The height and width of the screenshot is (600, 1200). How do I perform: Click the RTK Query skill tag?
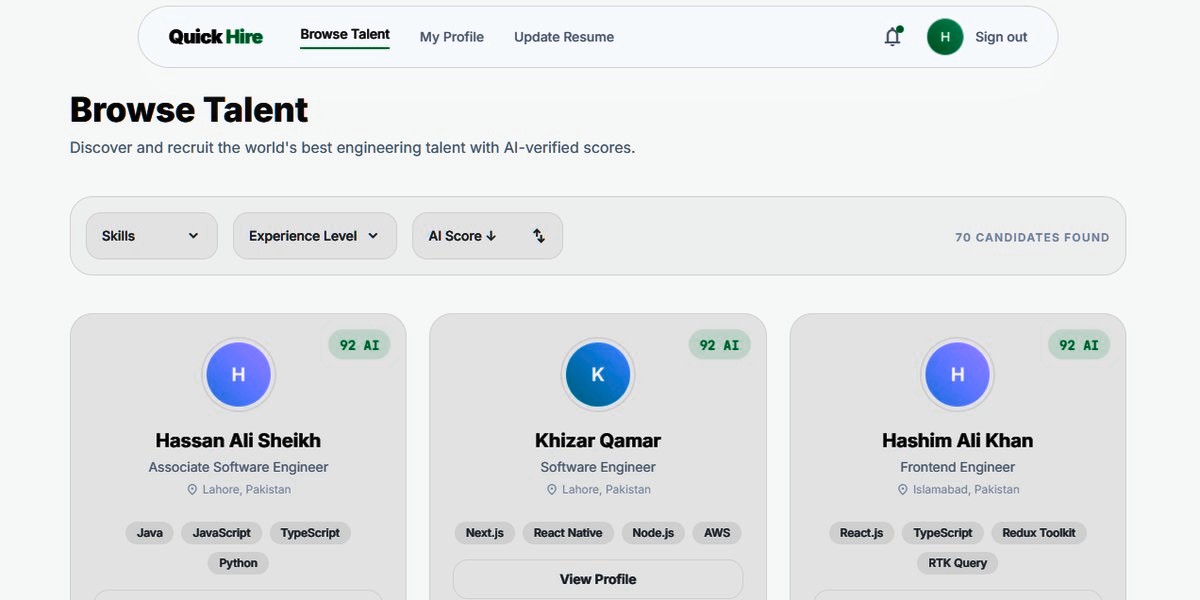958,563
